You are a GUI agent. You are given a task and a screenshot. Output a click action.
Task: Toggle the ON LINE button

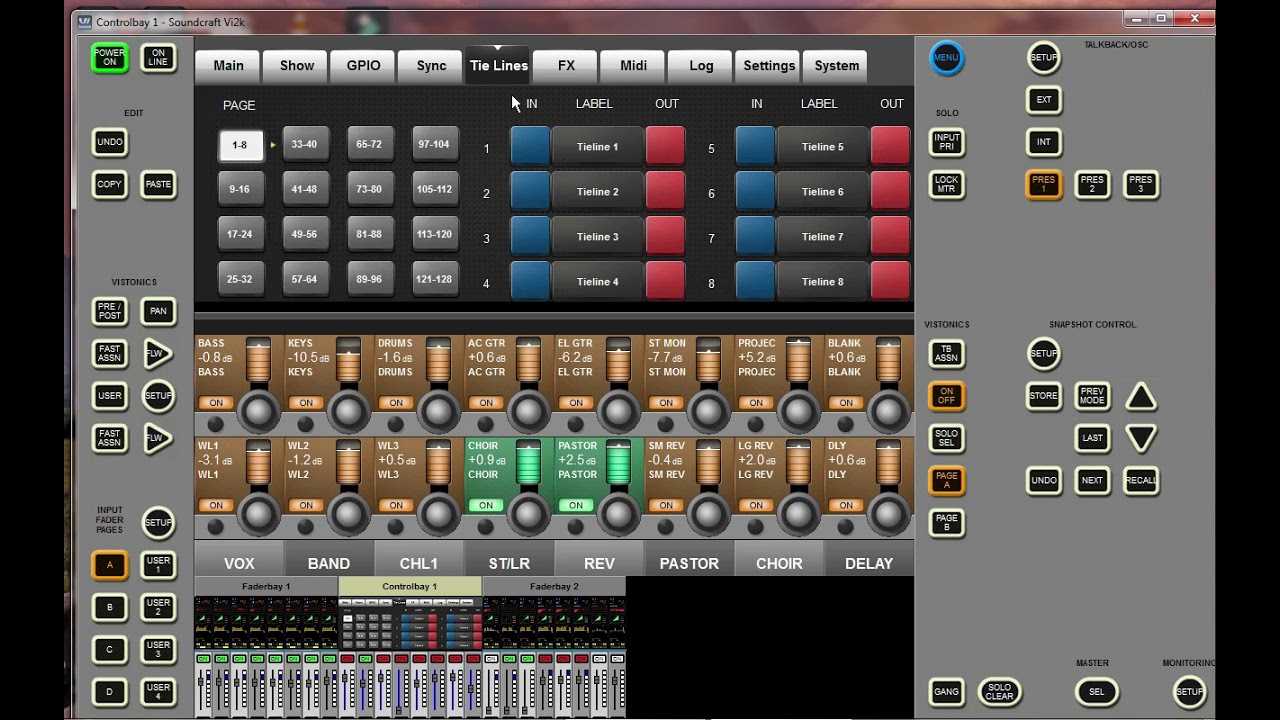click(158, 58)
